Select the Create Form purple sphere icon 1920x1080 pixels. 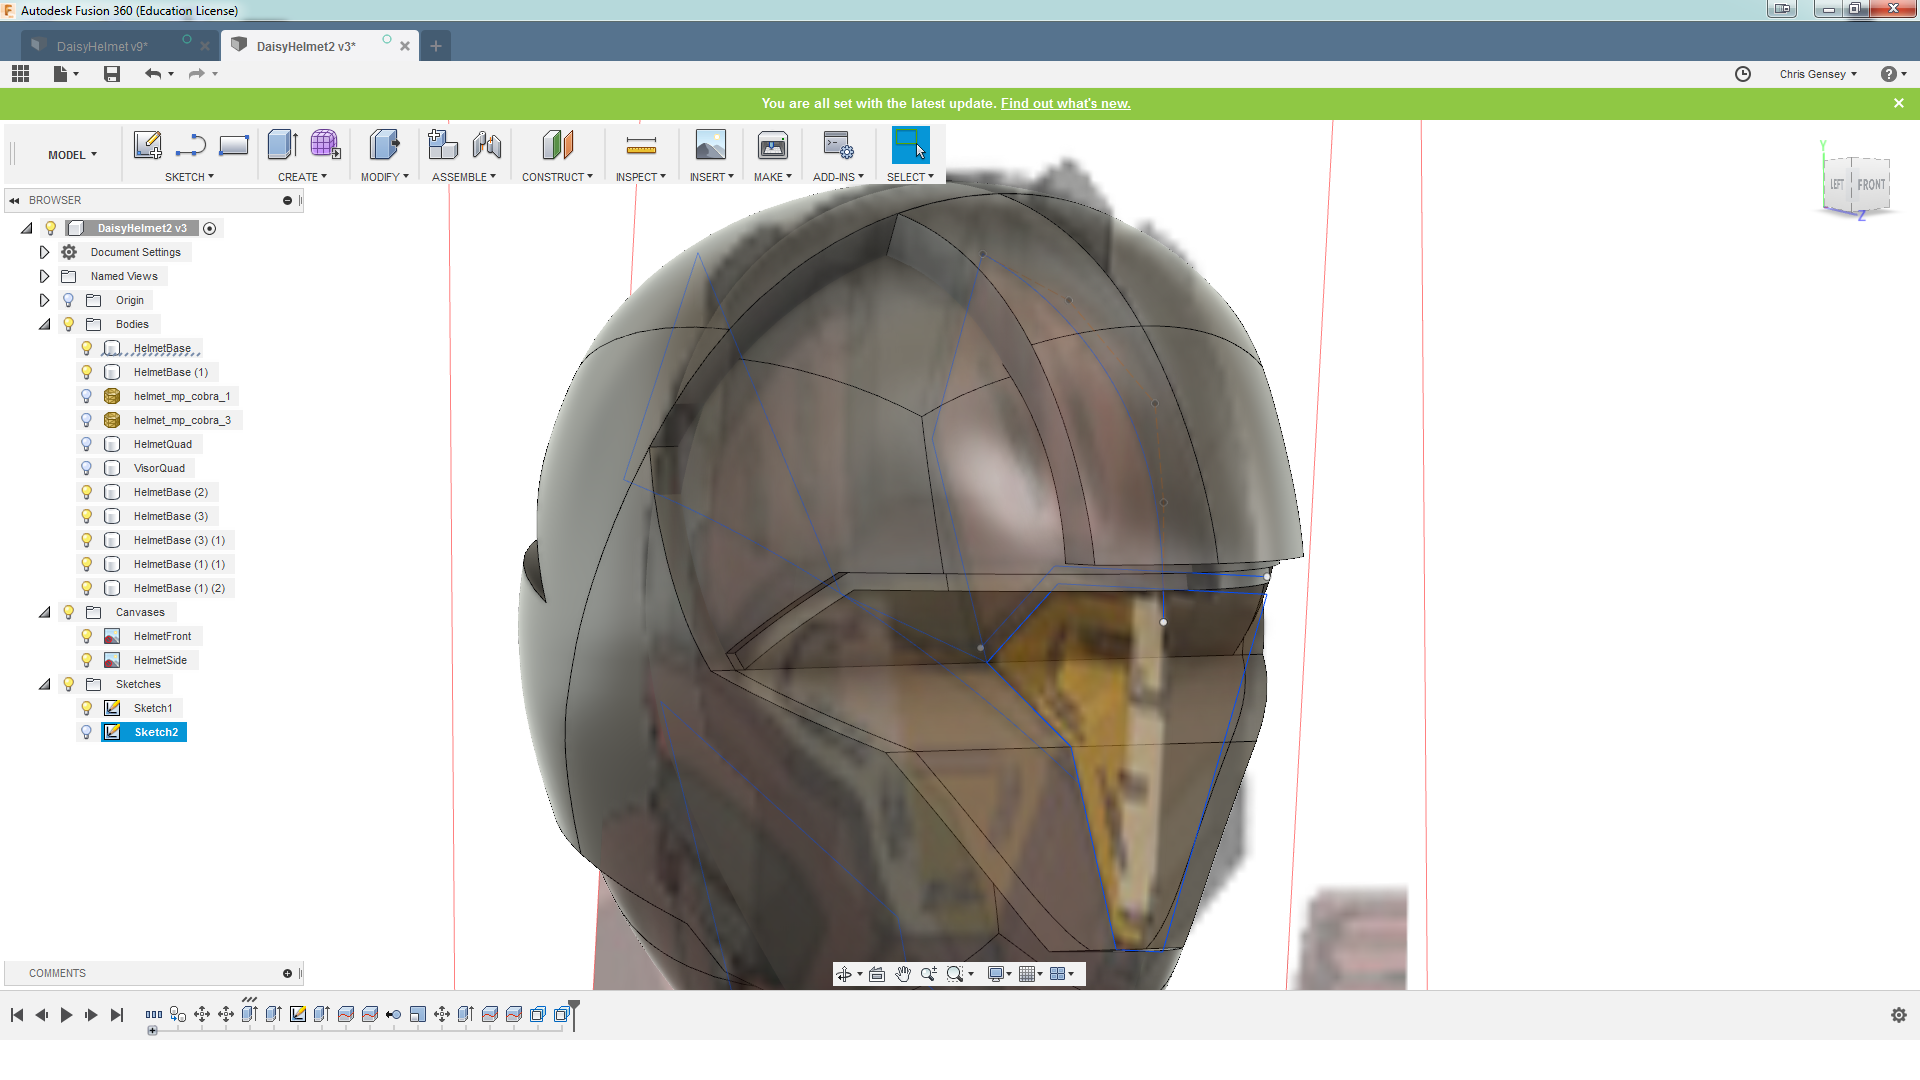[x=325, y=146]
